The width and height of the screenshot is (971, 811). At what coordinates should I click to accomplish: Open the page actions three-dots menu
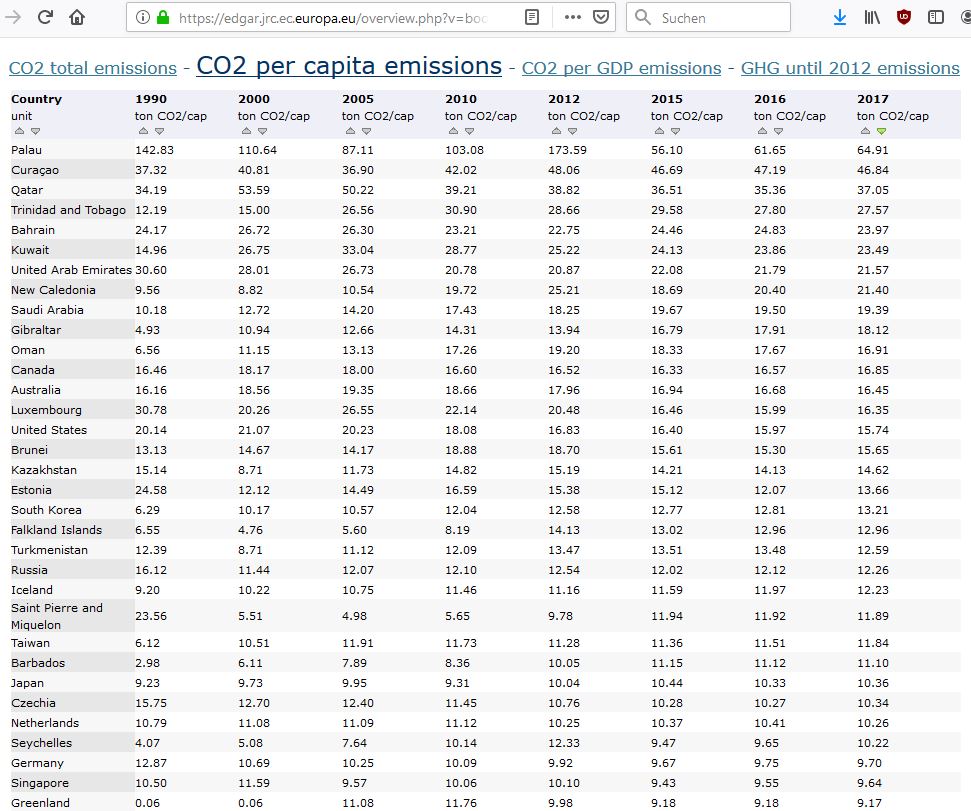tap(573, 17)
